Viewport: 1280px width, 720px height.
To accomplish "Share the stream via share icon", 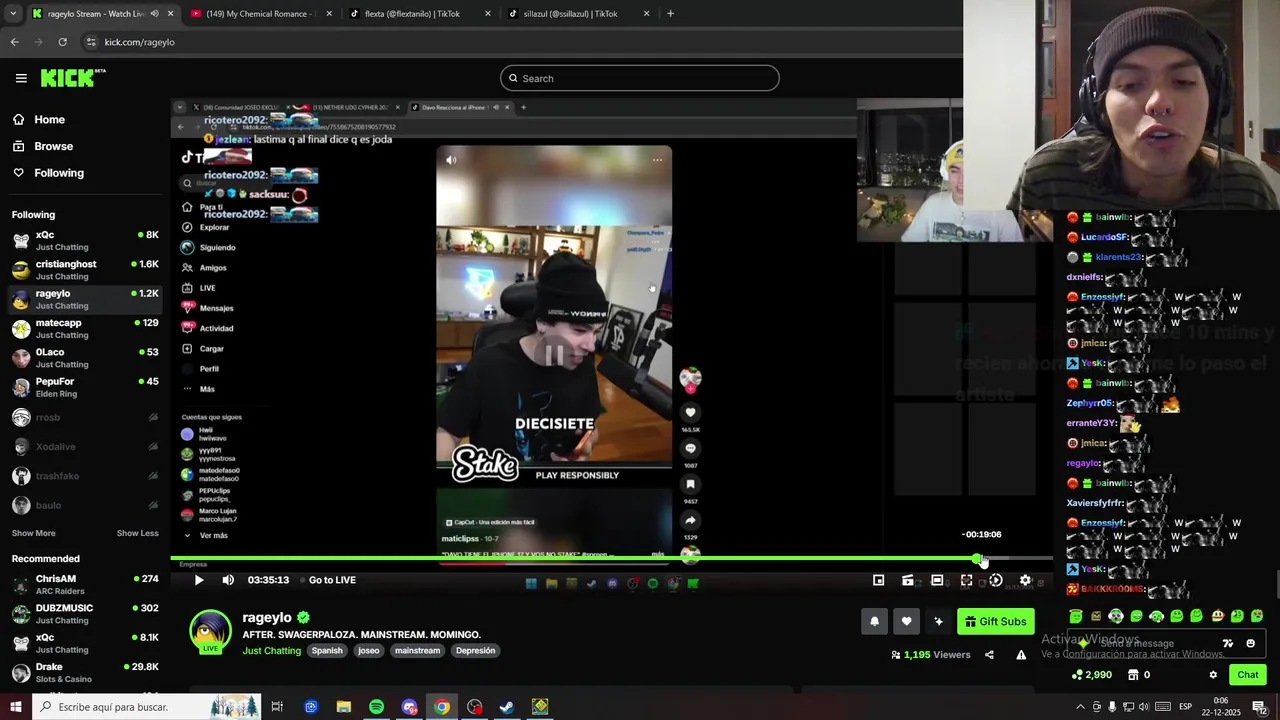I will tap(989, 655).
